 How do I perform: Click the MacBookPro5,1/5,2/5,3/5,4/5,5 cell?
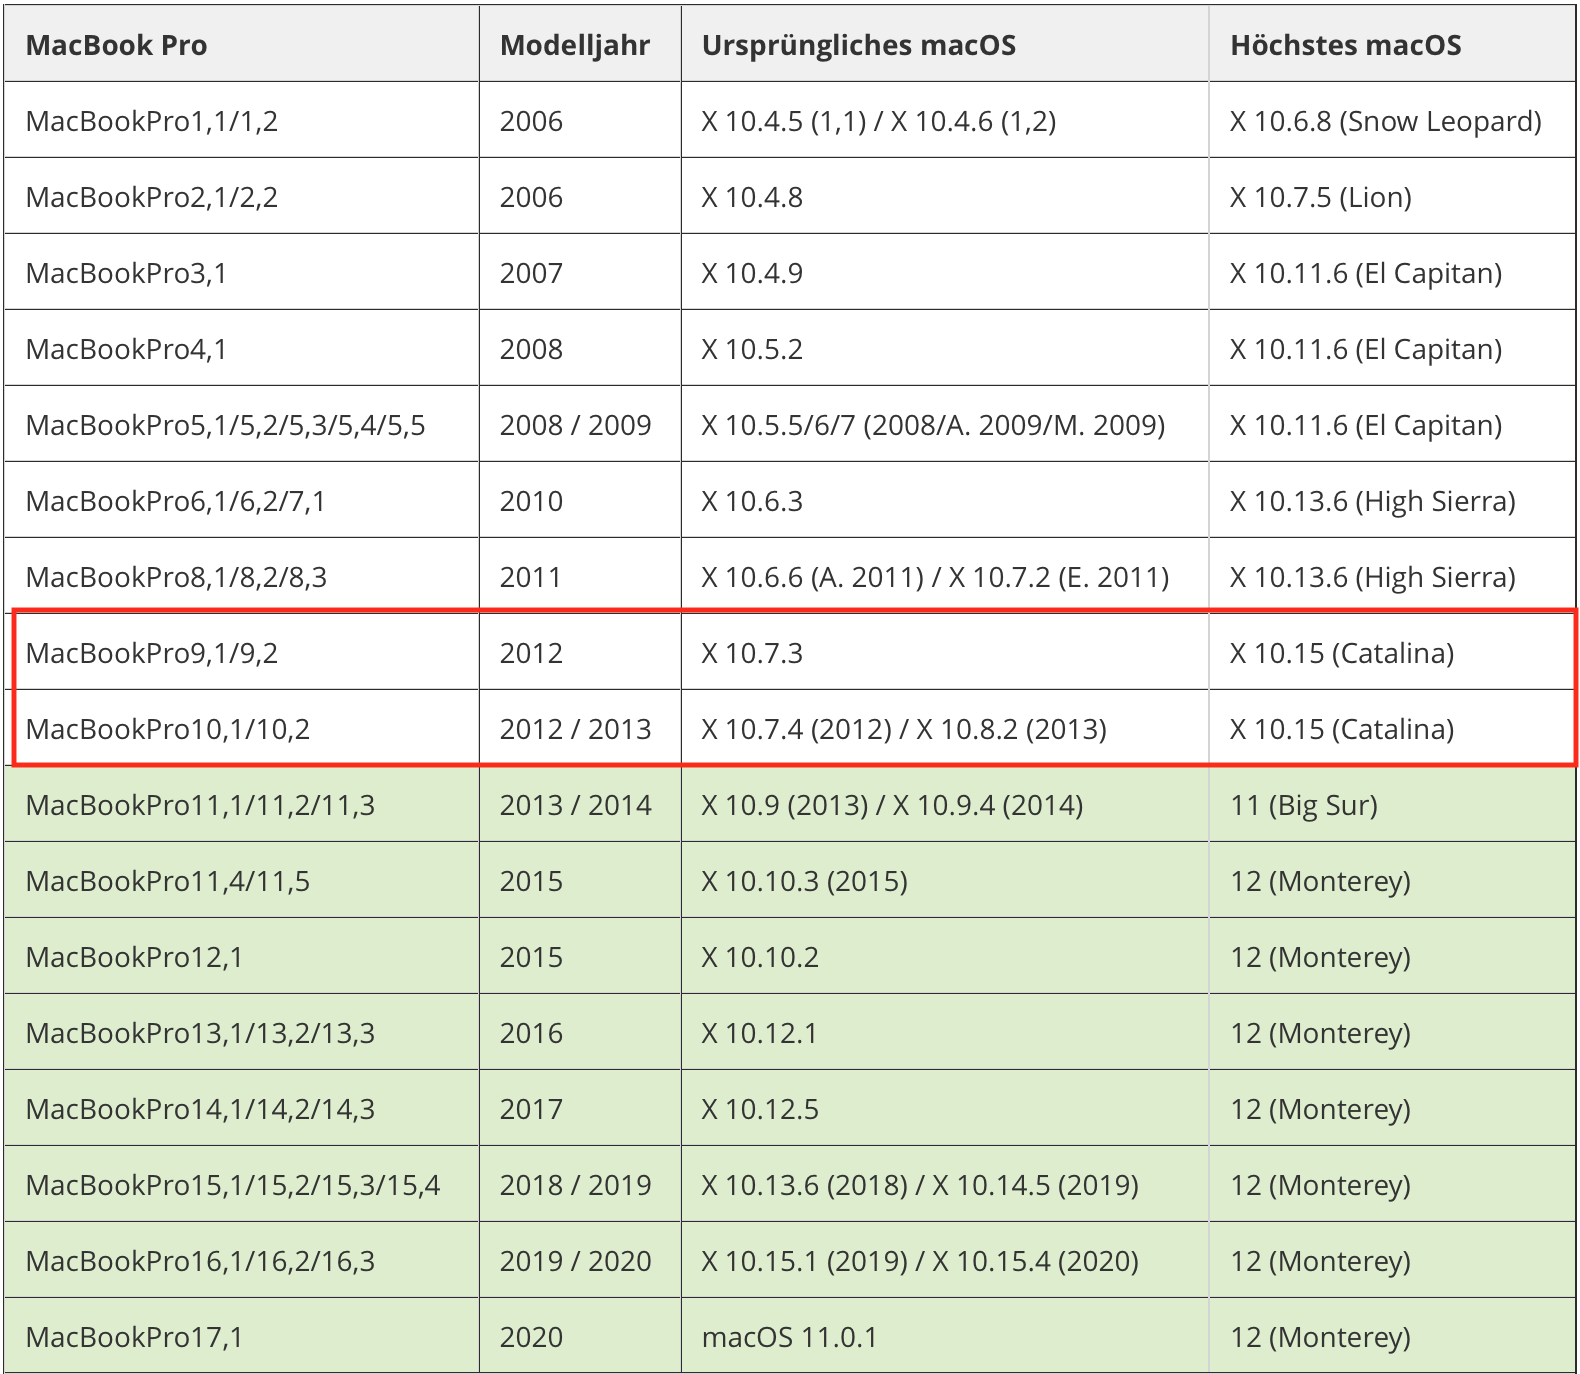[226, 425]
